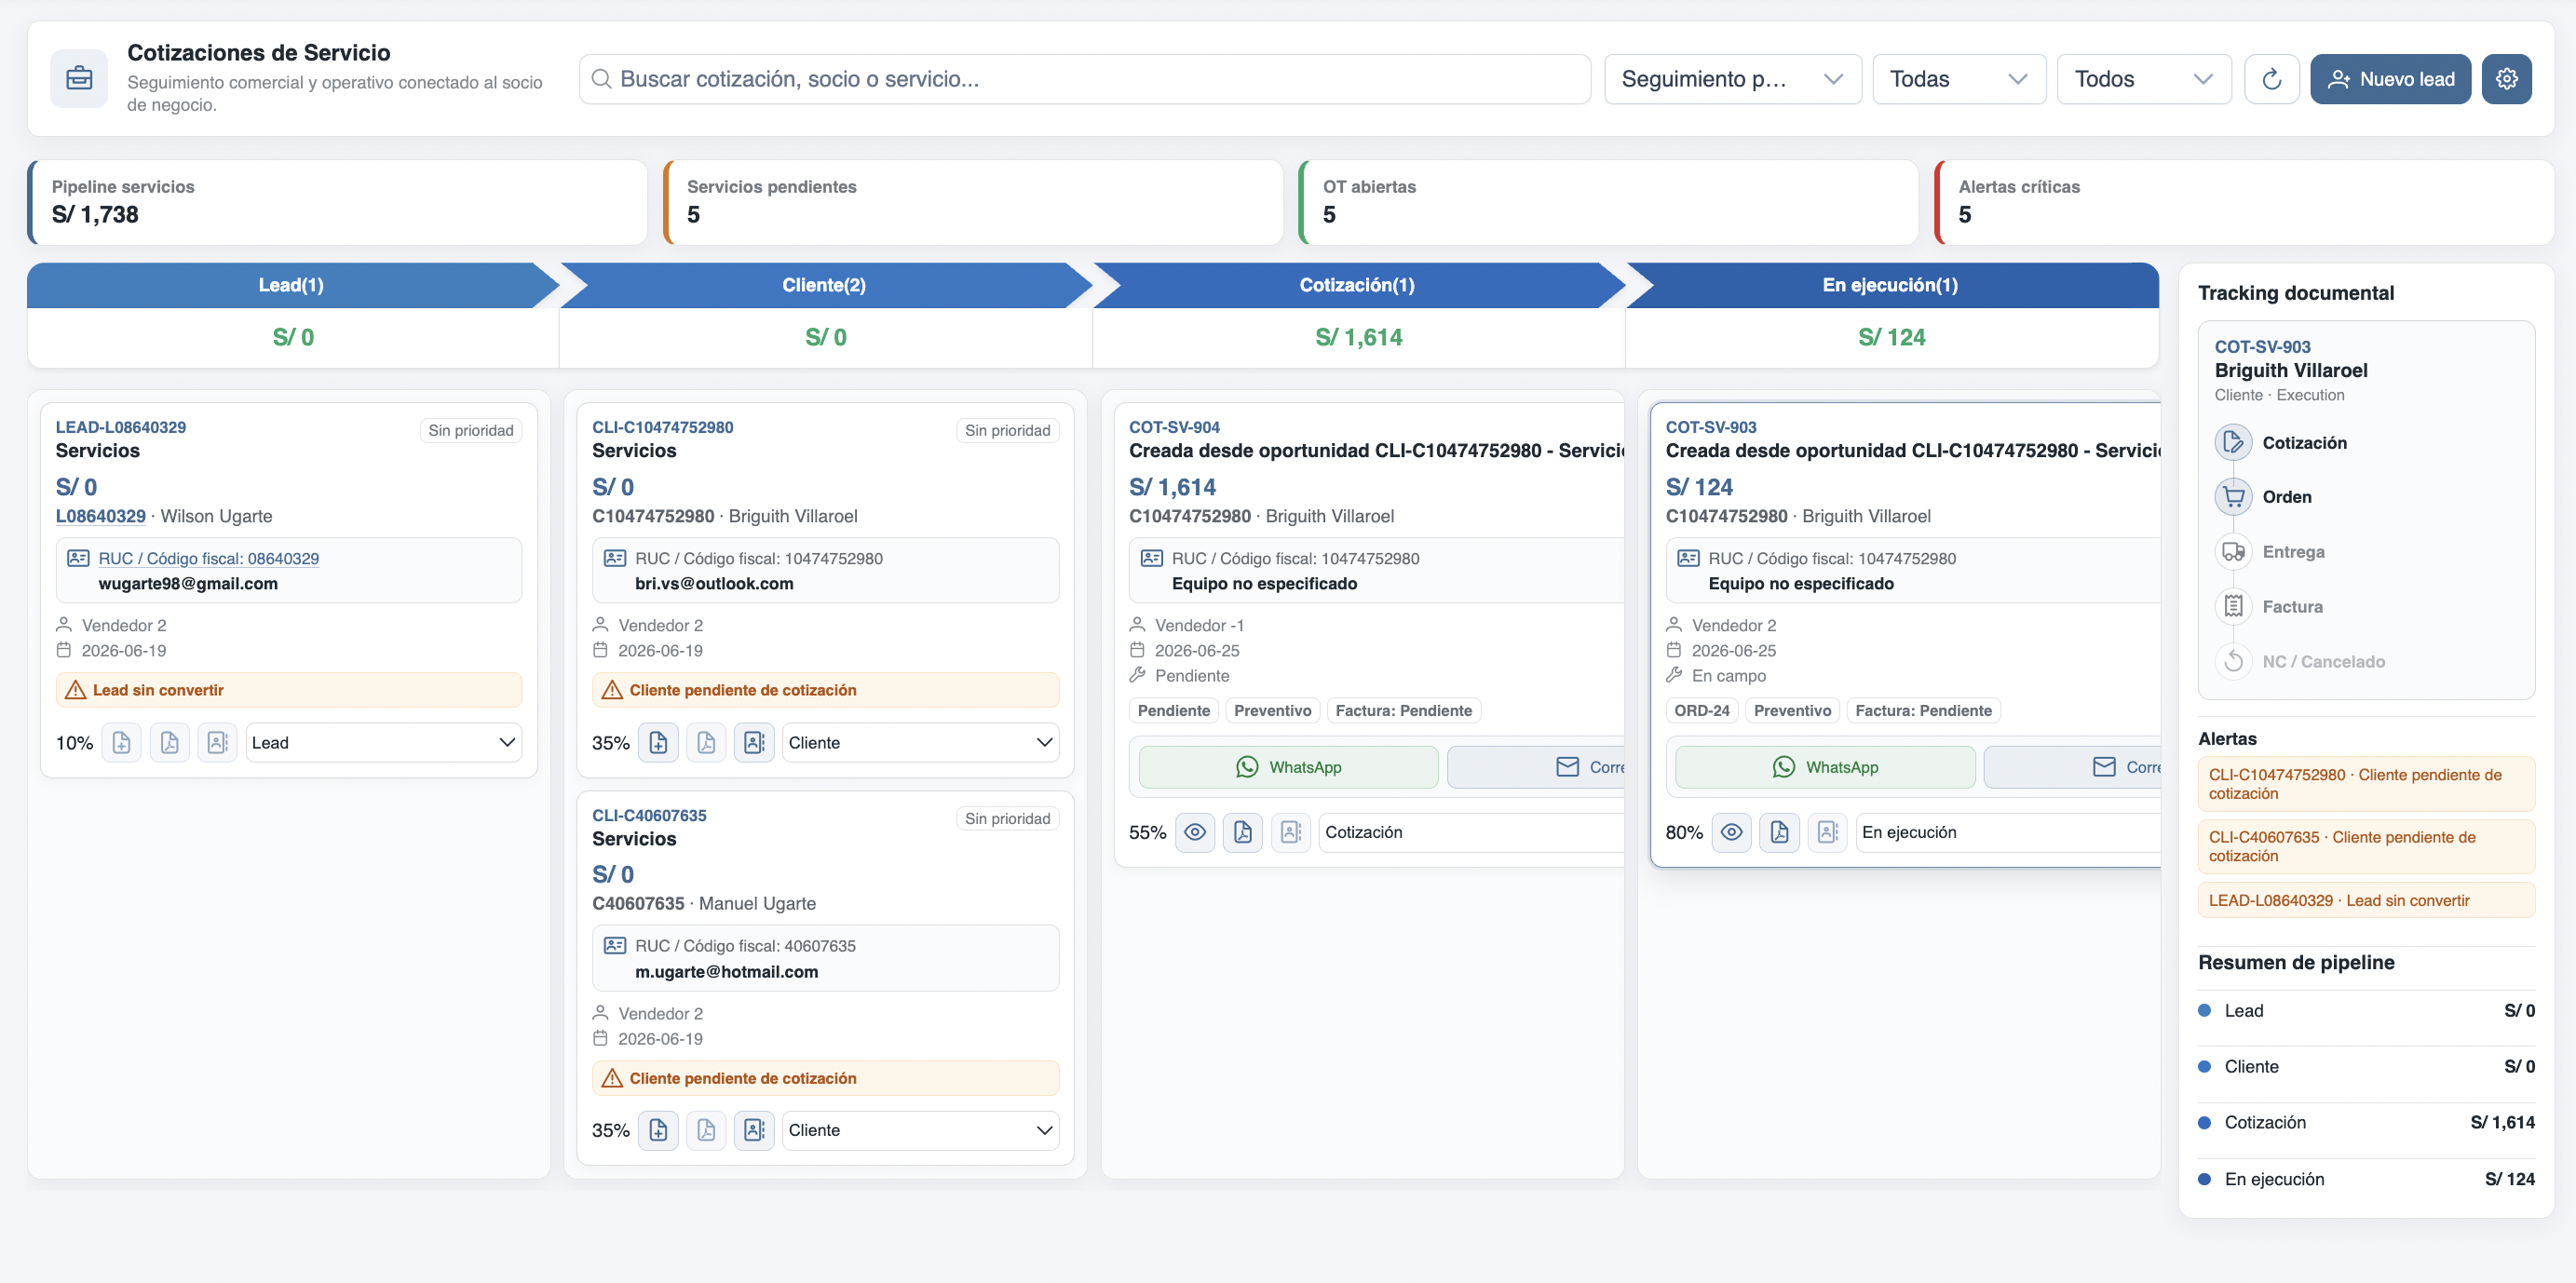
Task: Open contact card icon on COT-SV-903 card
Action: pos(1827,832)
